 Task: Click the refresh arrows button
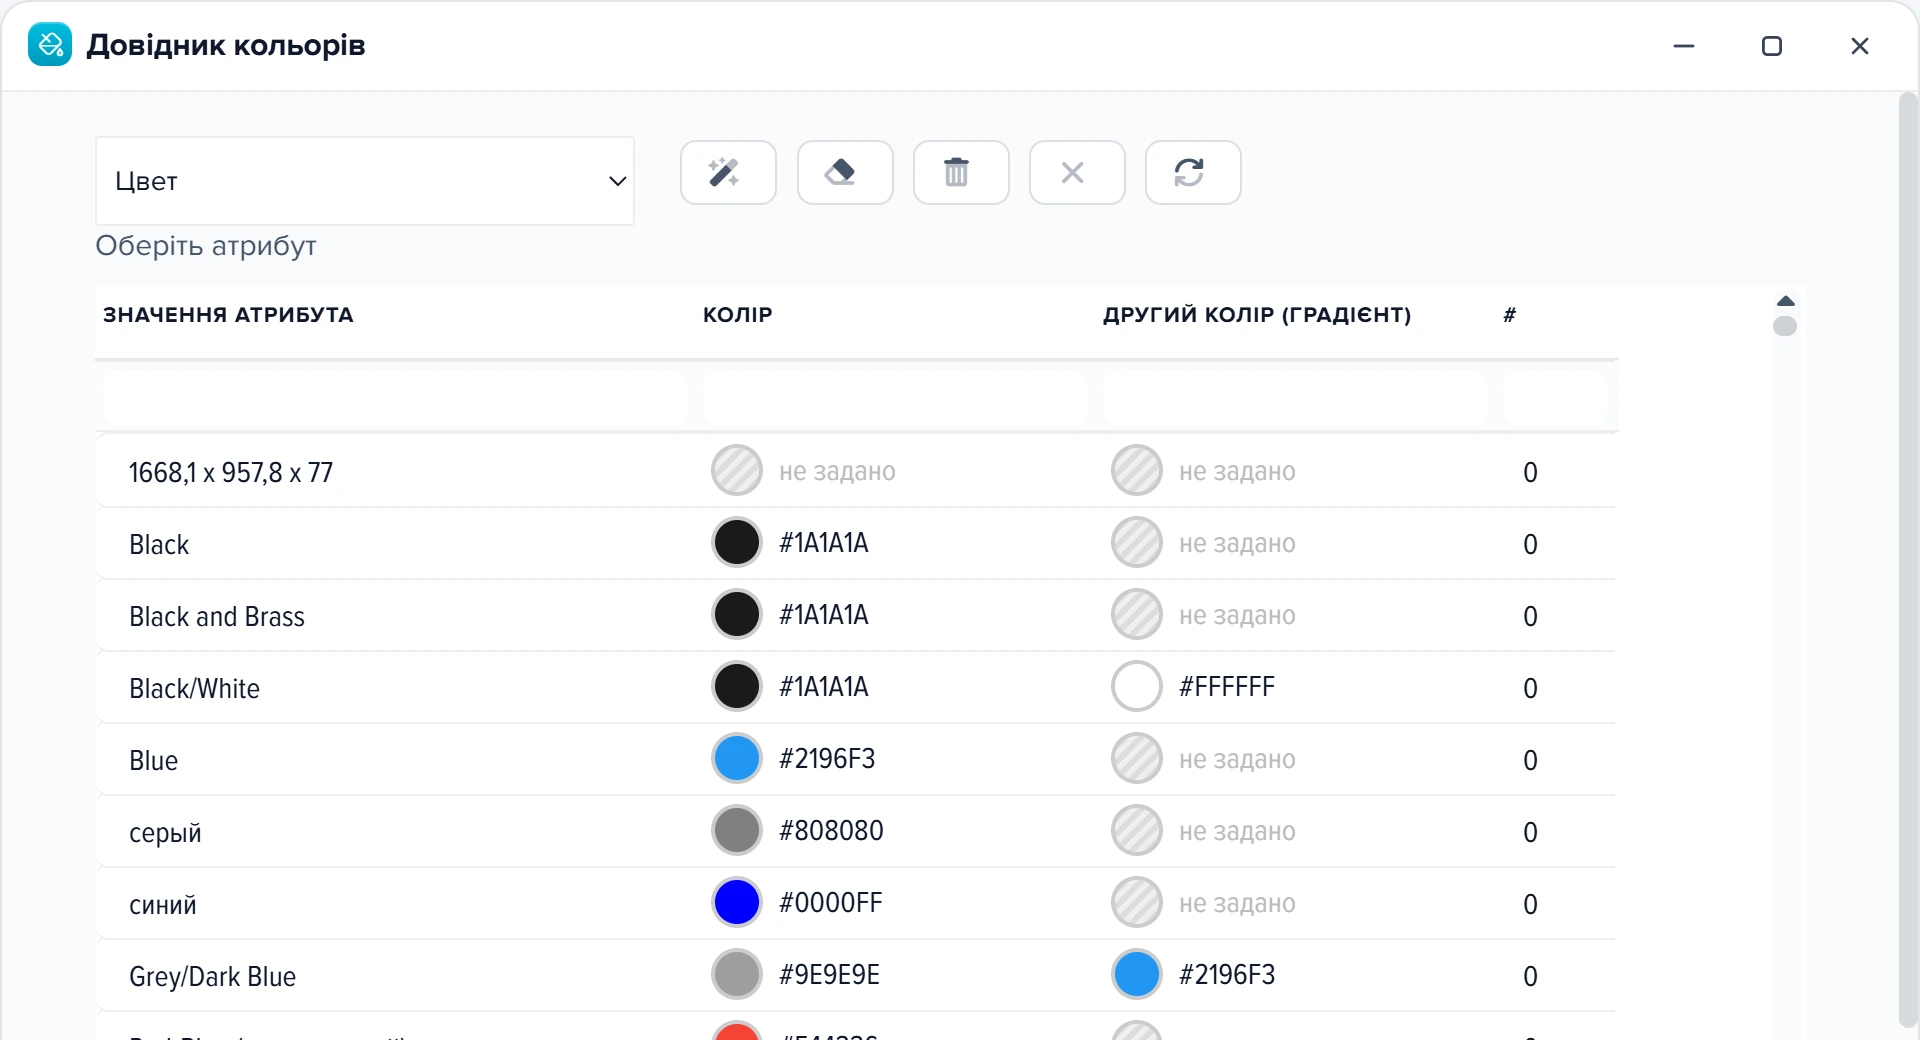(1193, 173)
